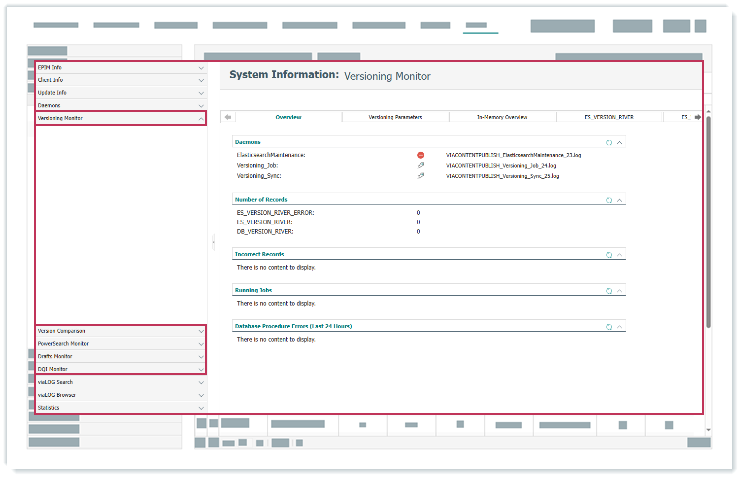Click the vertical scrollbar in main panel
Screen dimensions: 742x479
708,220
